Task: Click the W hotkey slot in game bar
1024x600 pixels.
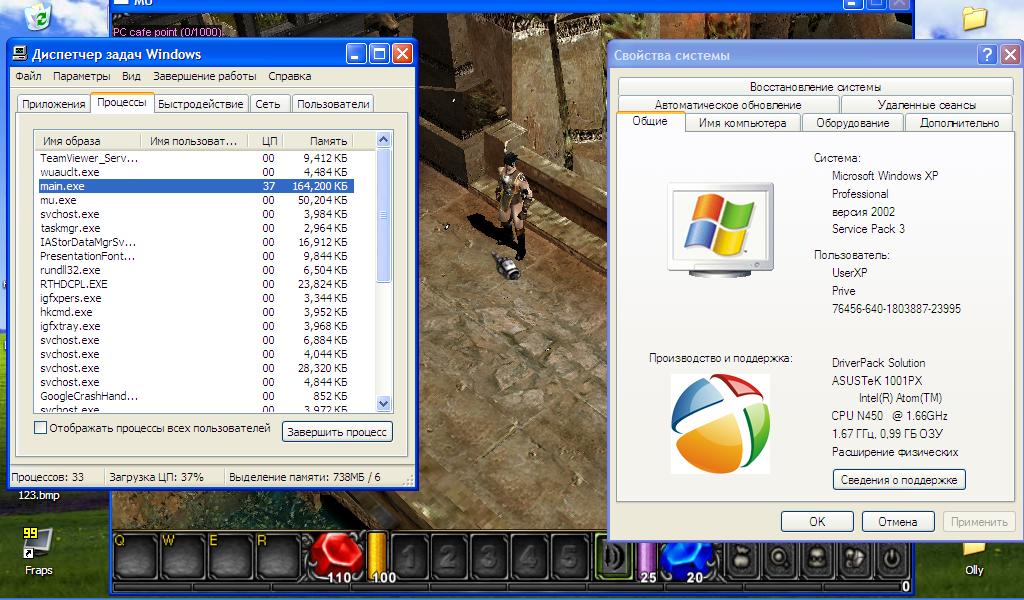Action: click(184, 557)
